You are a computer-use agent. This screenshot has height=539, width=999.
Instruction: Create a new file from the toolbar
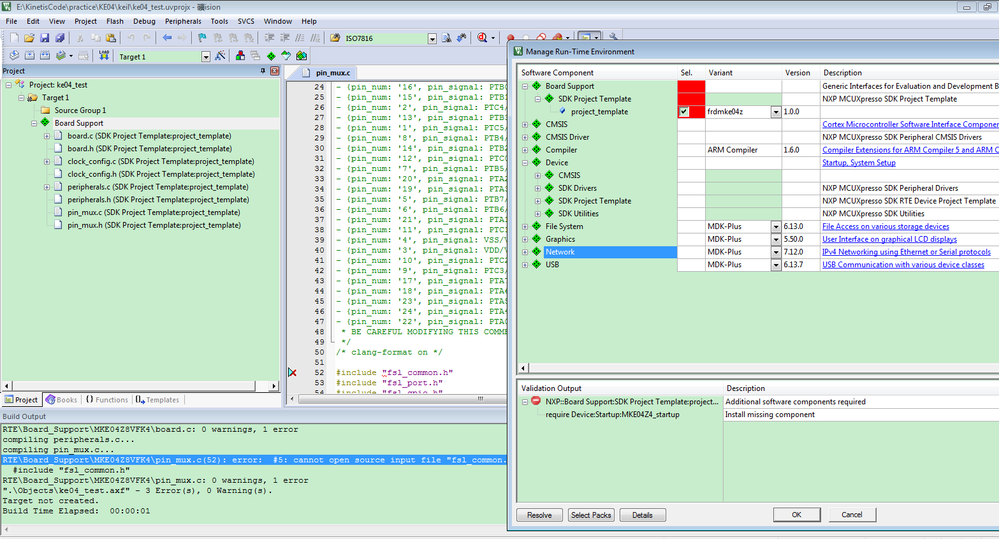tap(14, 38)
